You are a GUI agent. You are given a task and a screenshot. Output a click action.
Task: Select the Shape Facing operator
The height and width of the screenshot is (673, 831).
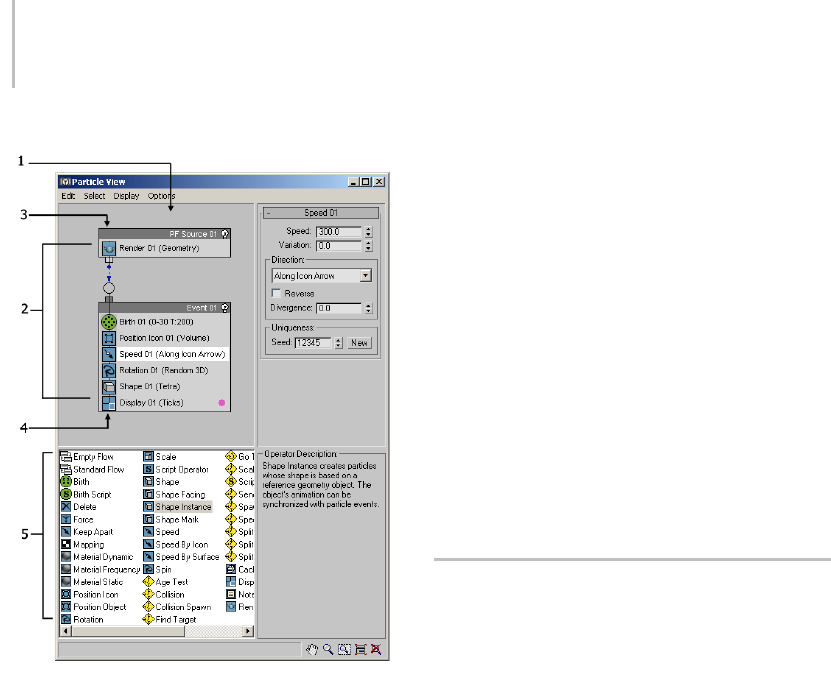174,494
